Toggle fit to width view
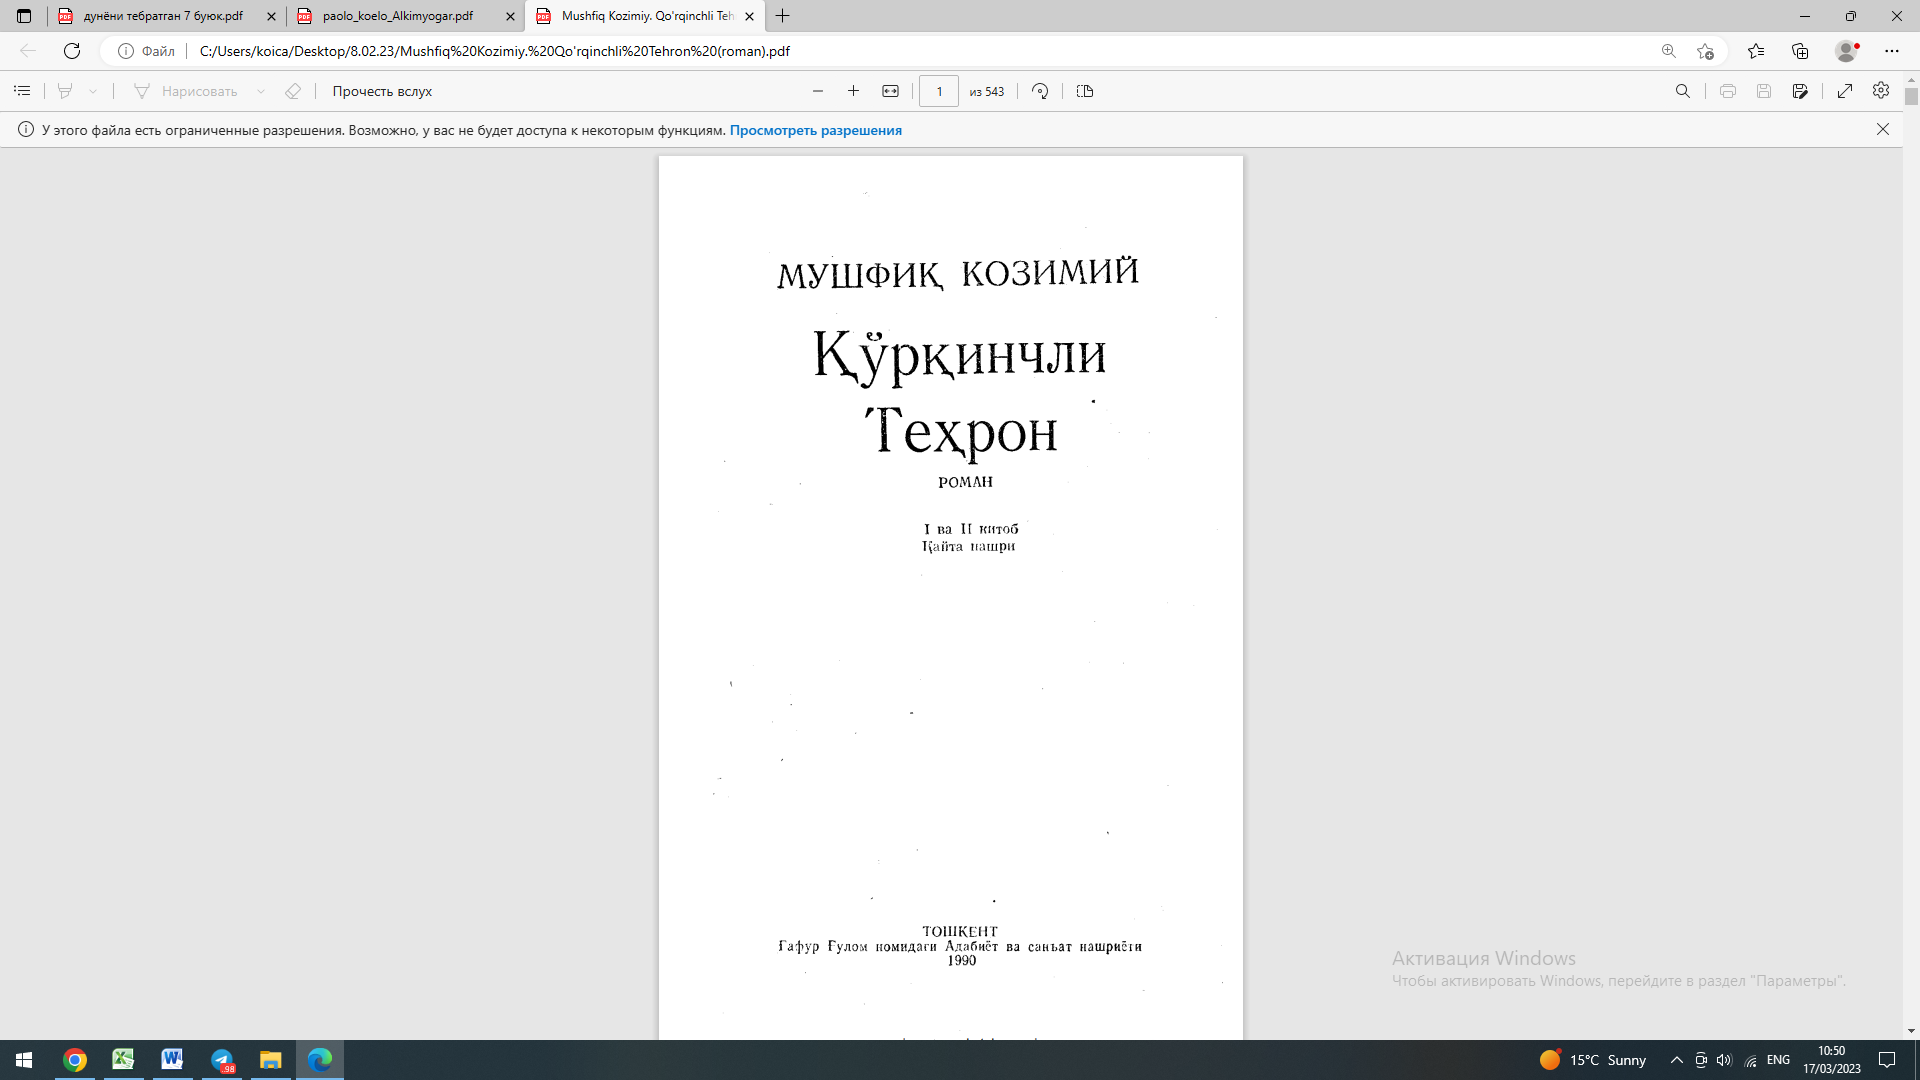 click(x=890, y=91)
